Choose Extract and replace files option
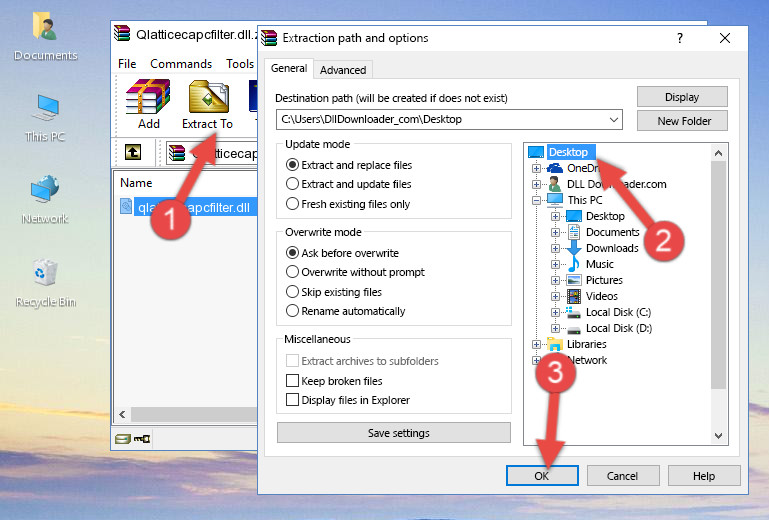769x520 pixels. click(x=292, y=165)
